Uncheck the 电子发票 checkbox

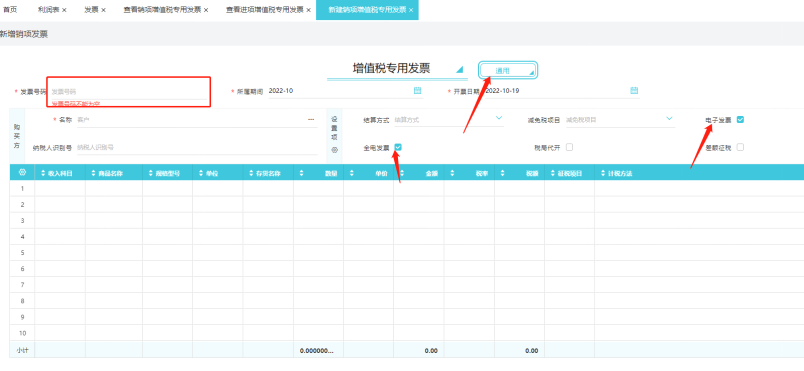(740, 119)
